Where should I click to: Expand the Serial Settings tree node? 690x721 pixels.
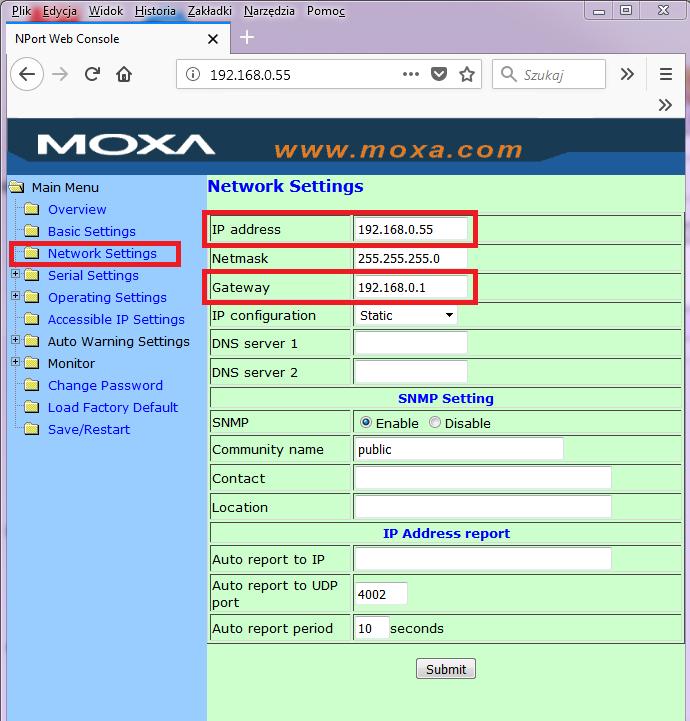tap(16, 274)
